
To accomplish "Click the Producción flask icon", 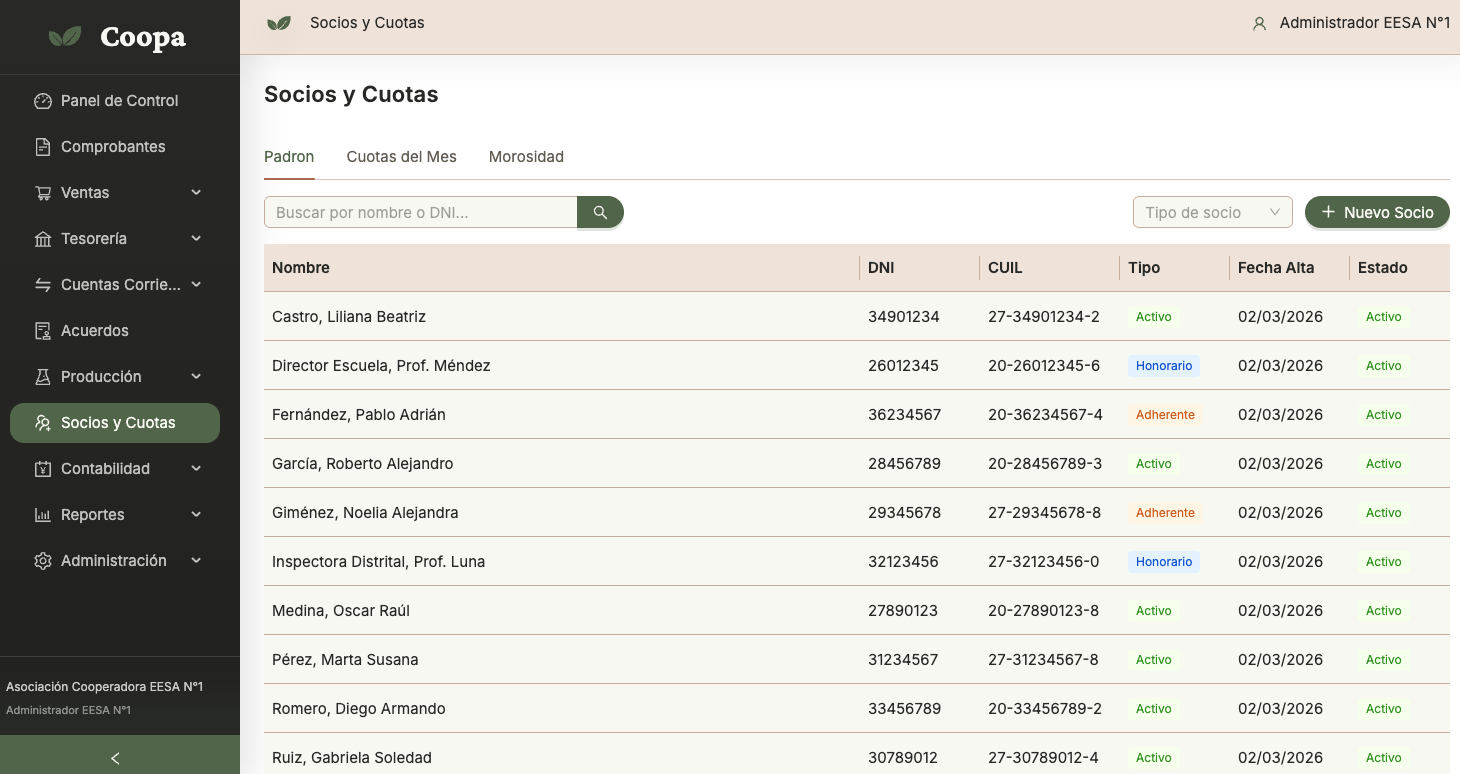I will (43, 377).
